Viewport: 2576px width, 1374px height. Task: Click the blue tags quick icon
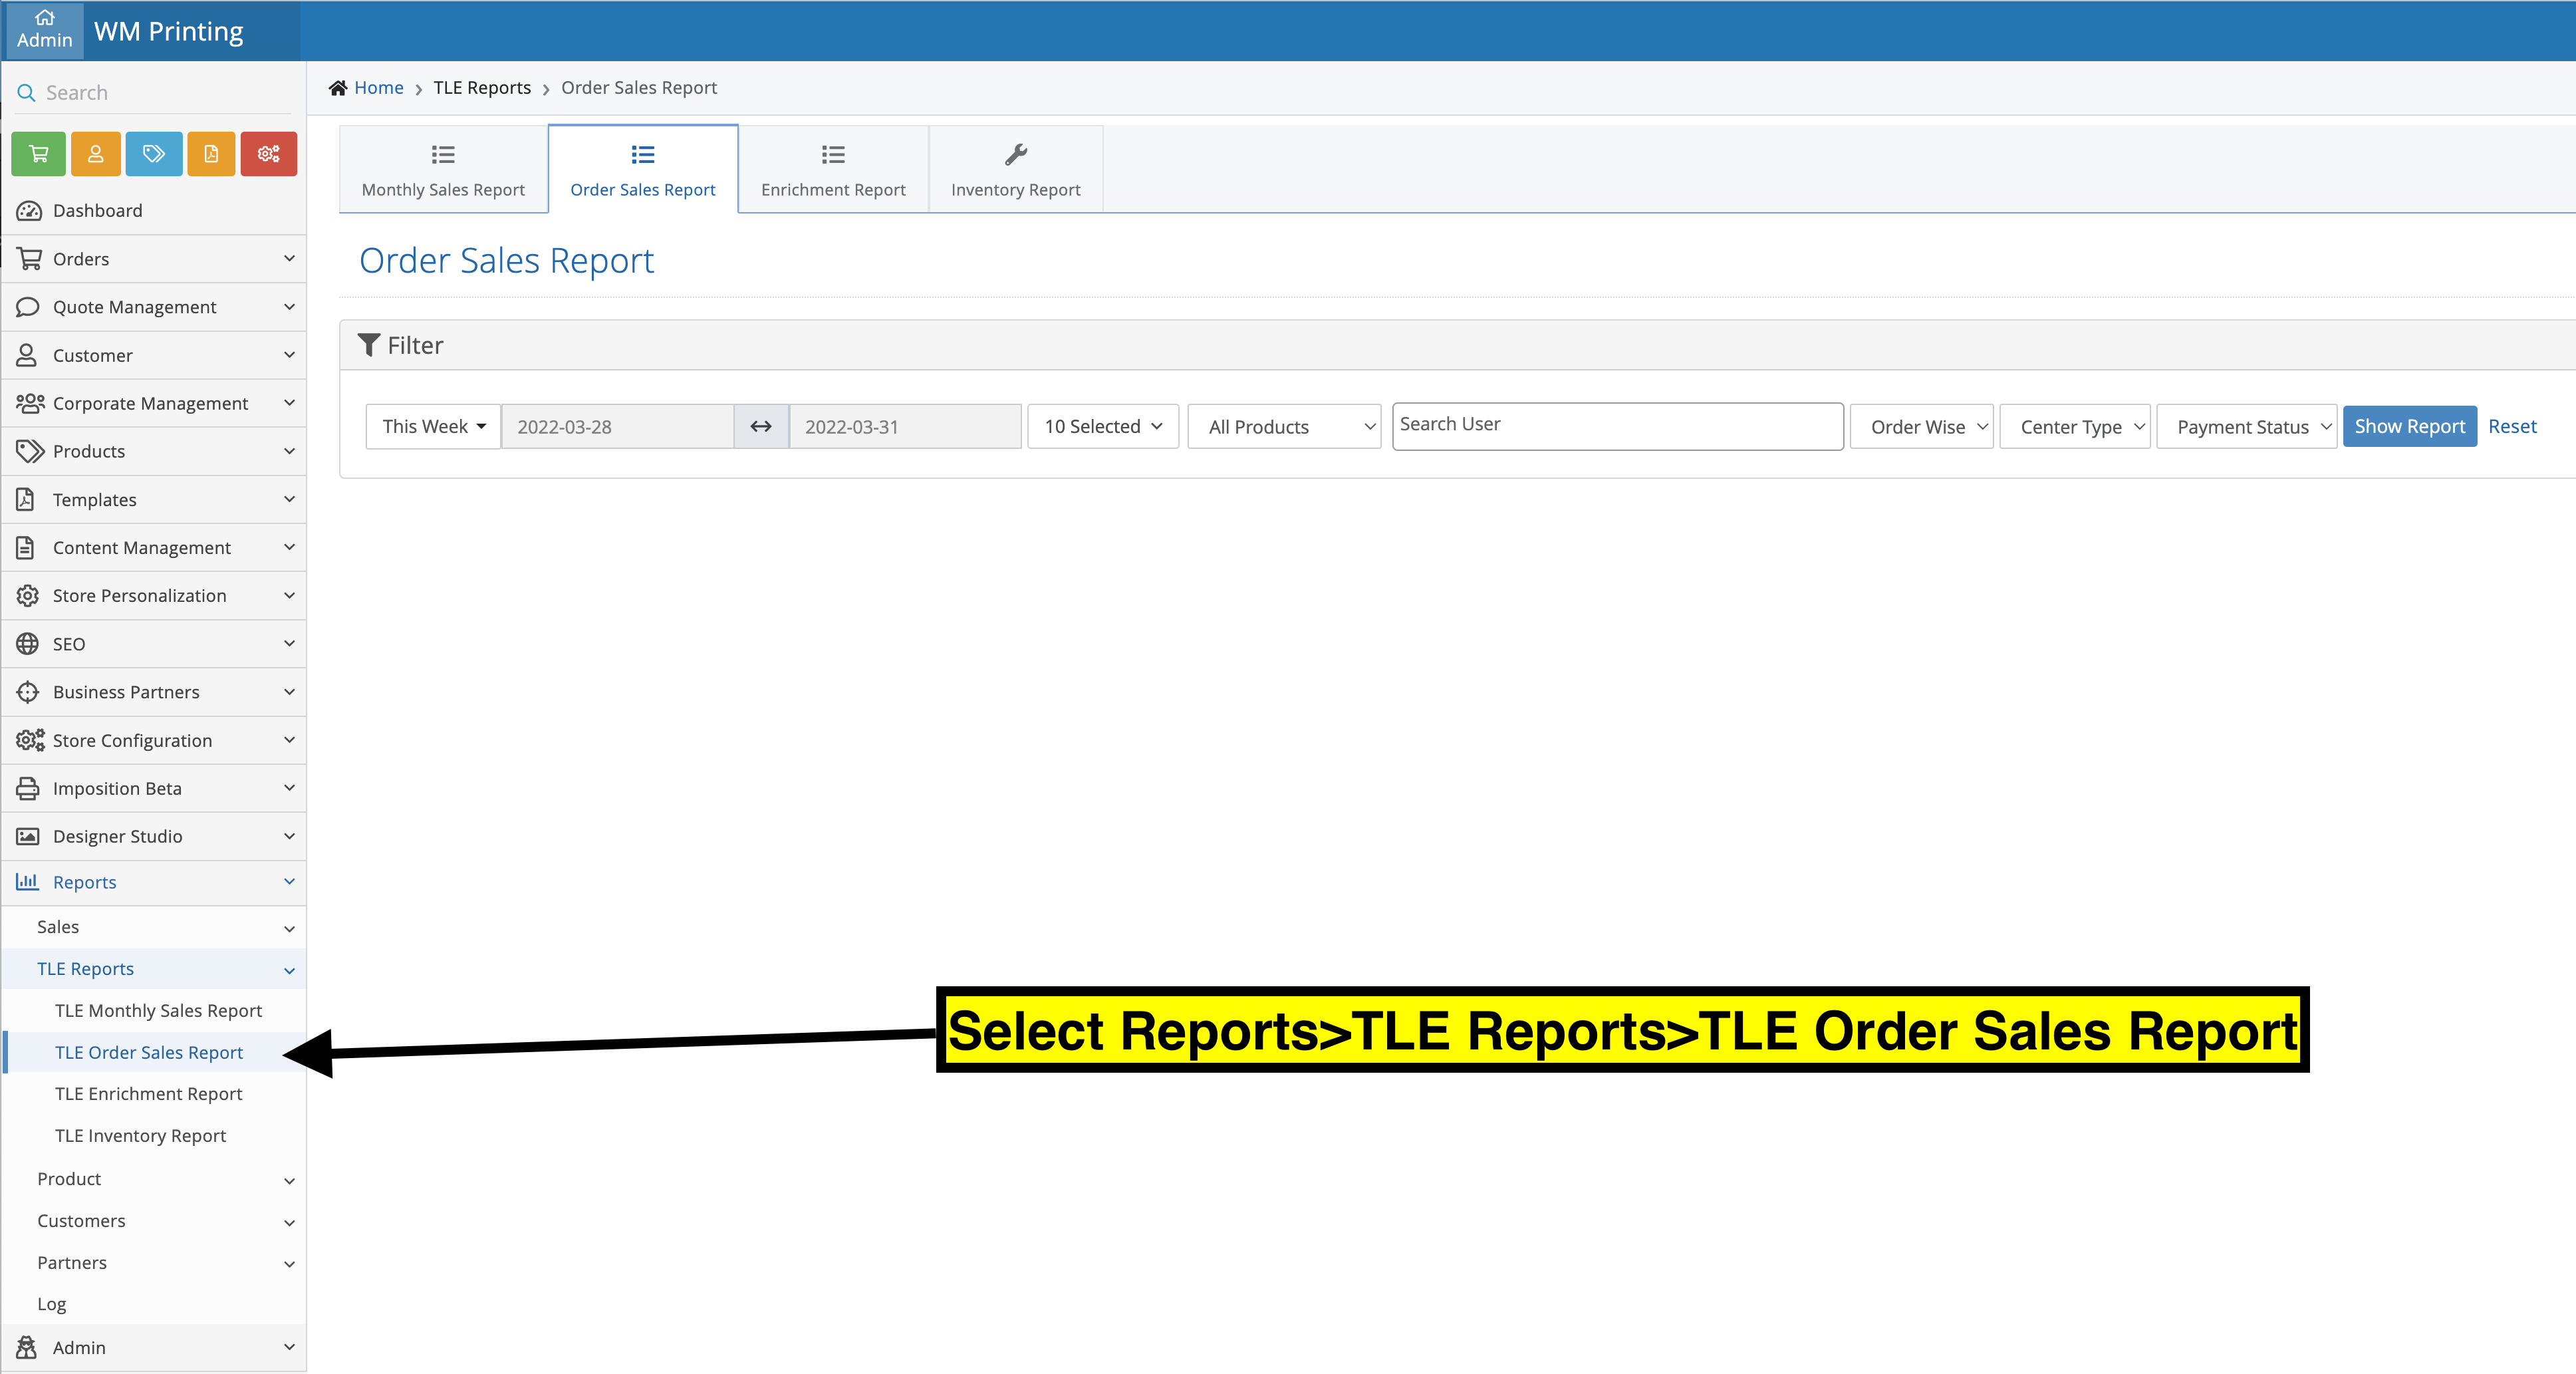pyautogui.click(x=154, y=154)
